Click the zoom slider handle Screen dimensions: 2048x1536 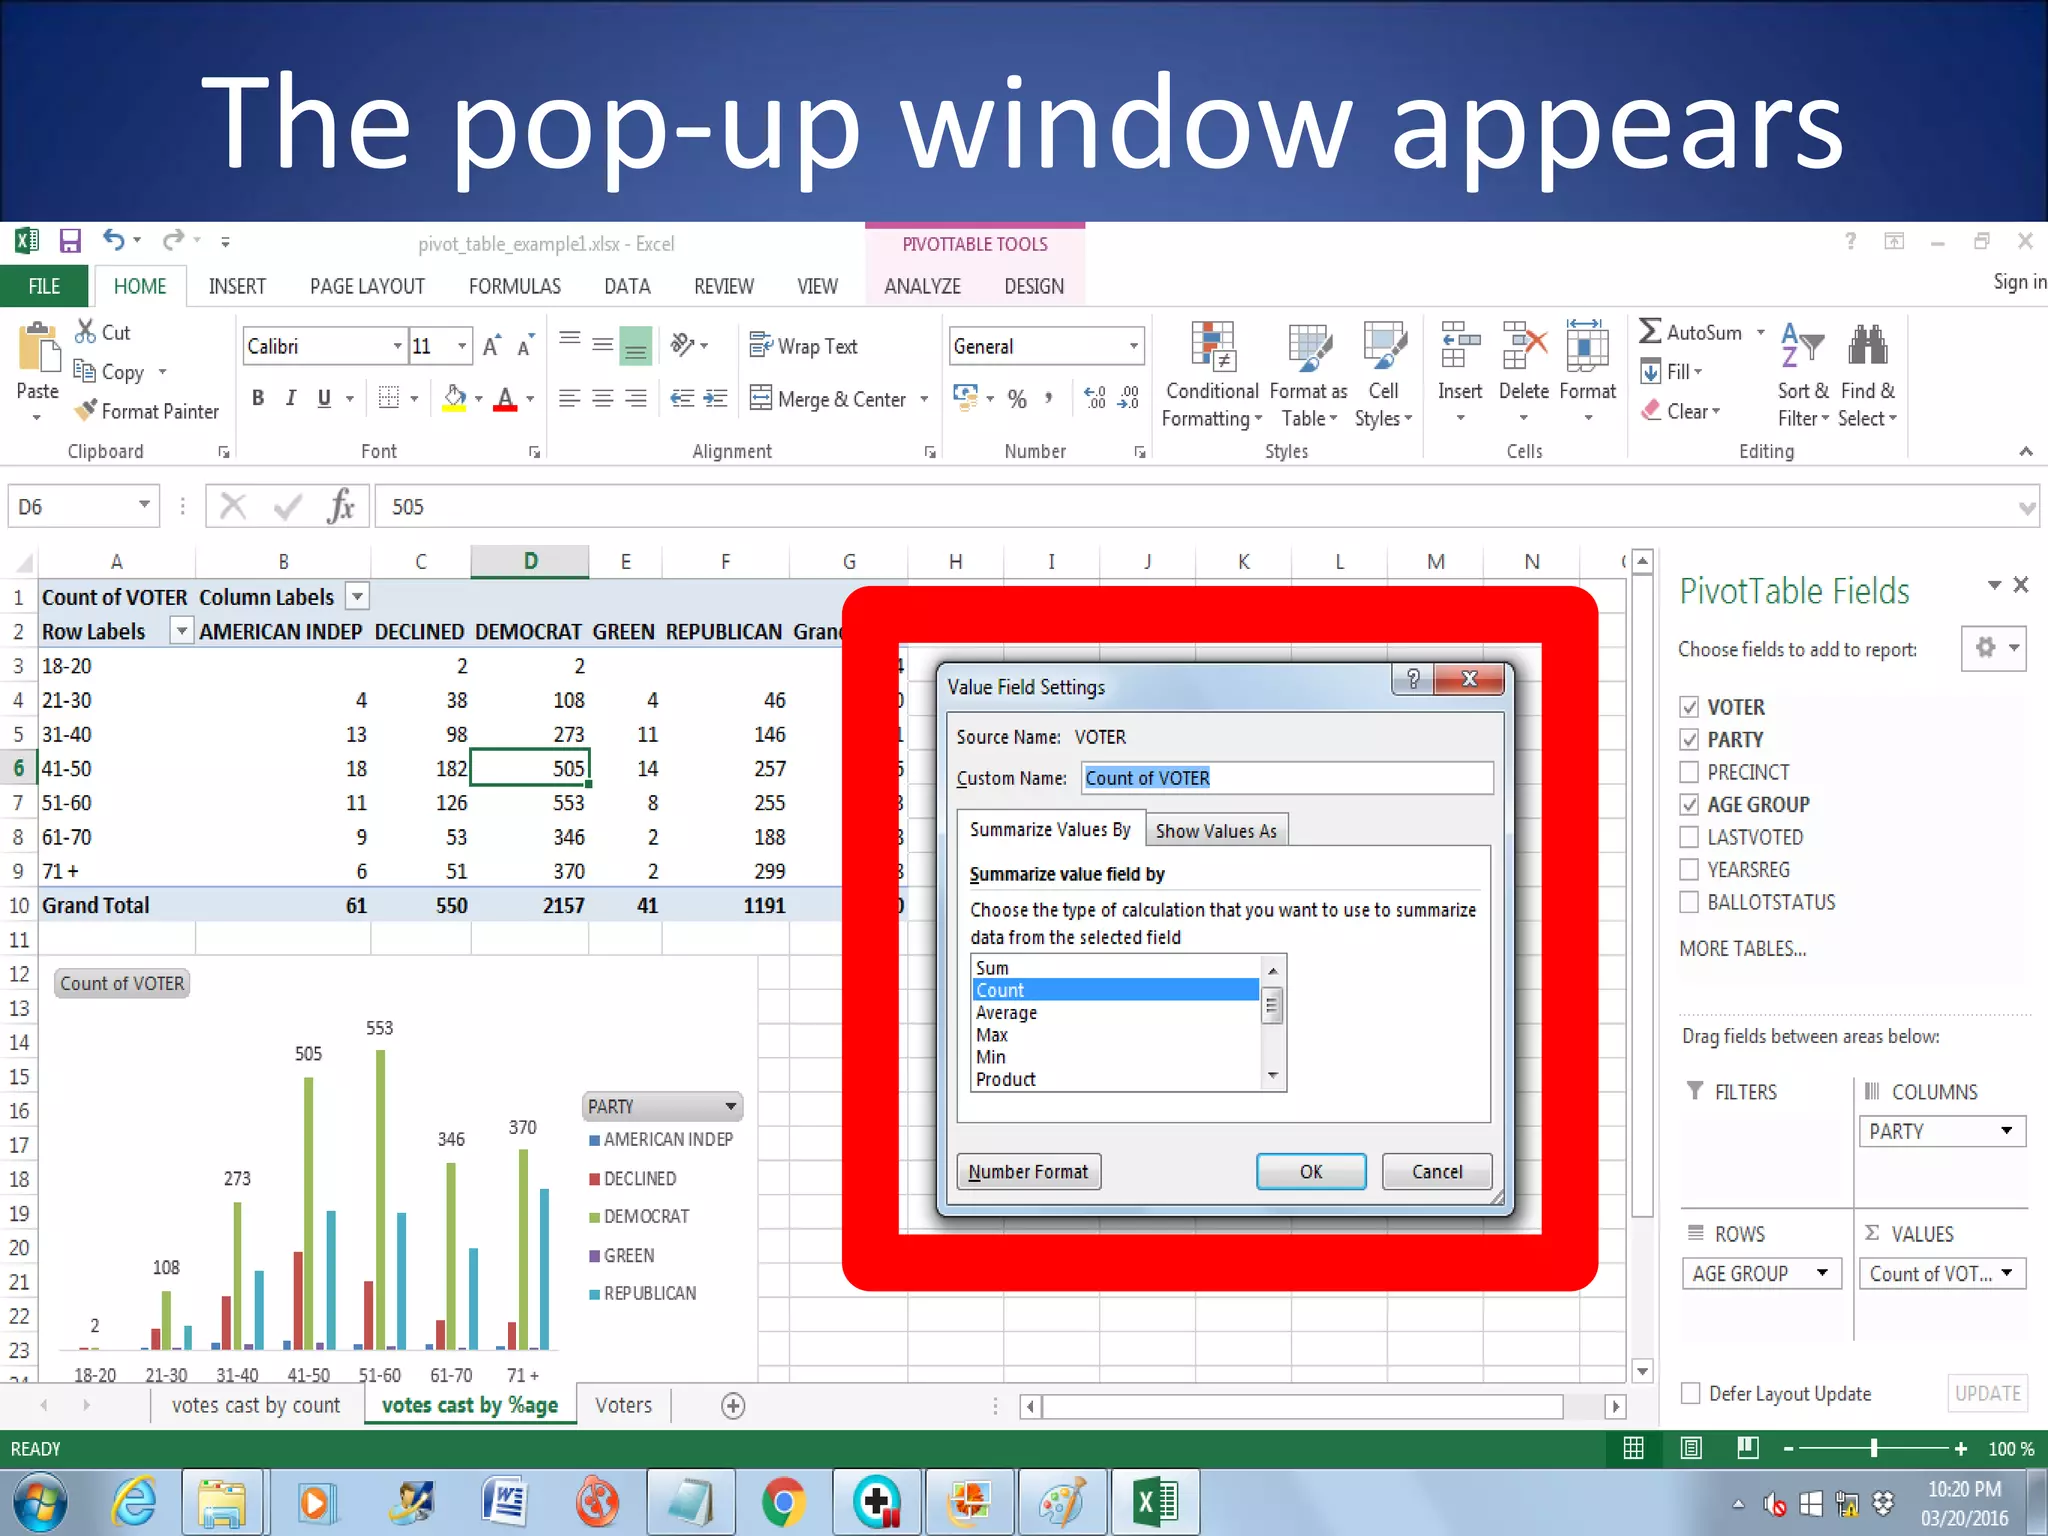1873,1448
